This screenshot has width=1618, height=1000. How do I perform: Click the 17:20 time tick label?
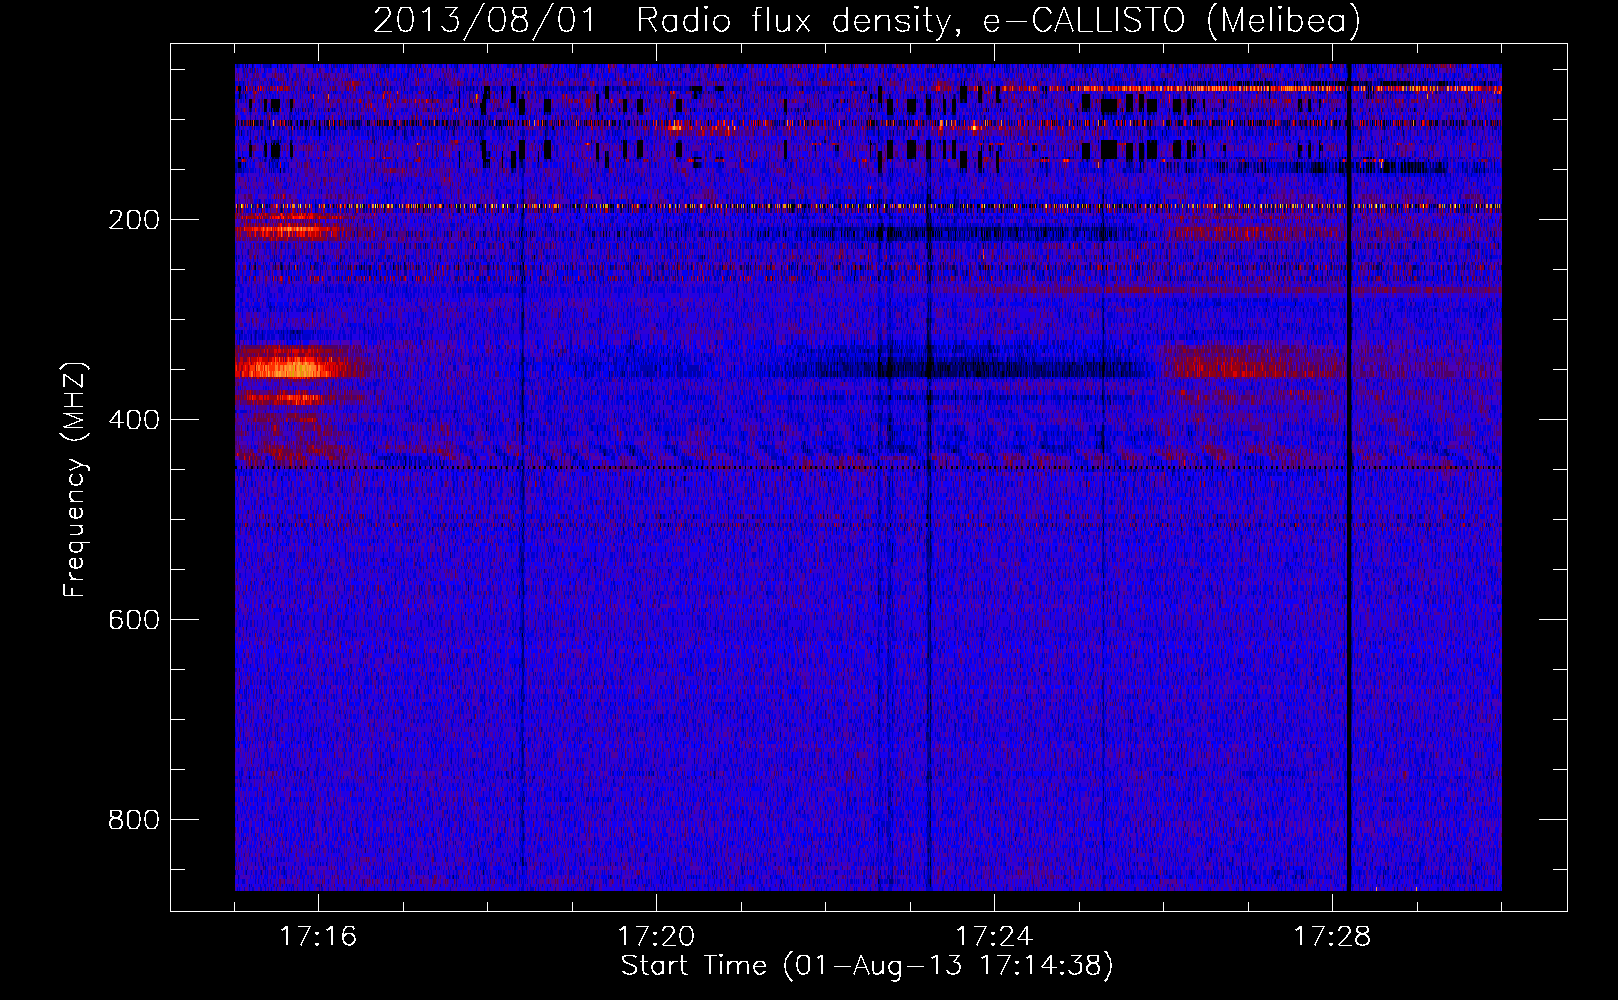656,936
